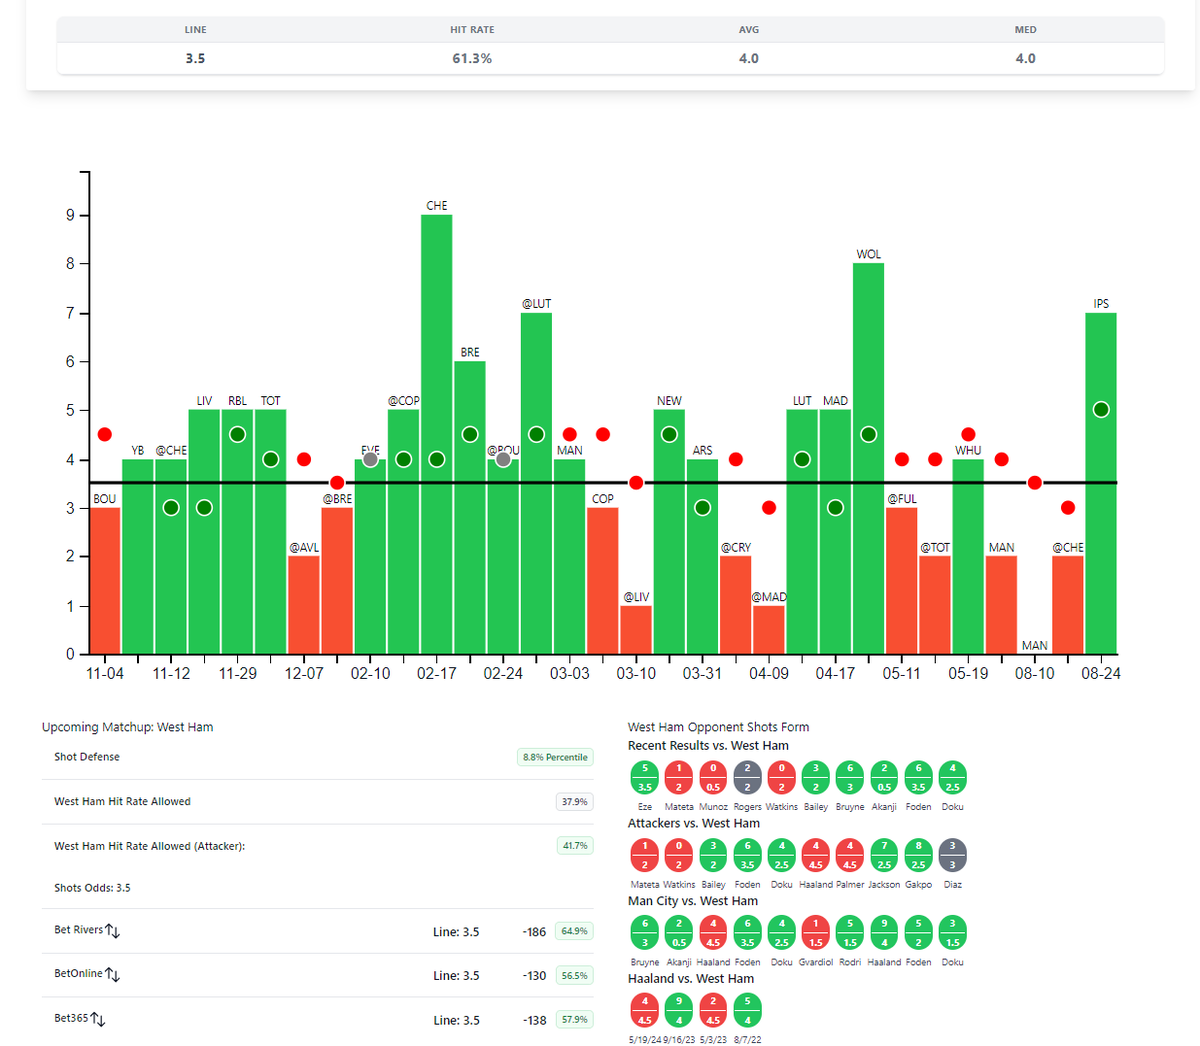Screen dimensions: 1200x1046
Task: Click the sort arrows beside Bet Rivers
Action: pos(113,931)
